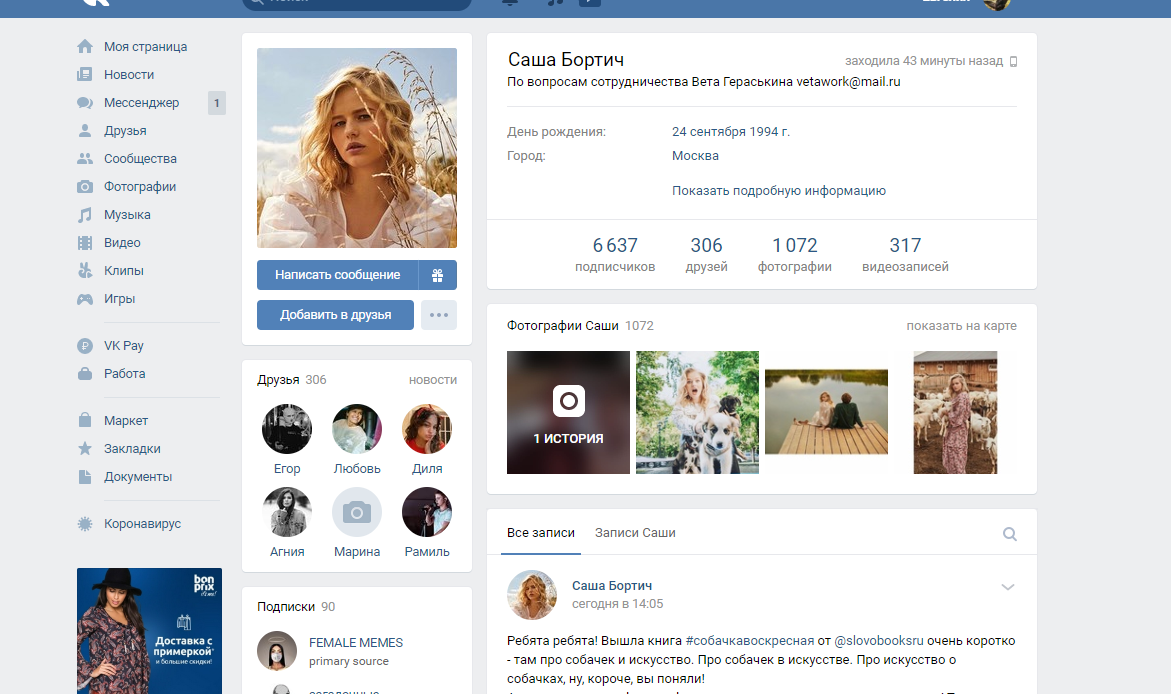The height and width of the screenshot is (694, 1171).
Task: Open post timestamp сегодня в 14:05
Action: pos(618,604)
